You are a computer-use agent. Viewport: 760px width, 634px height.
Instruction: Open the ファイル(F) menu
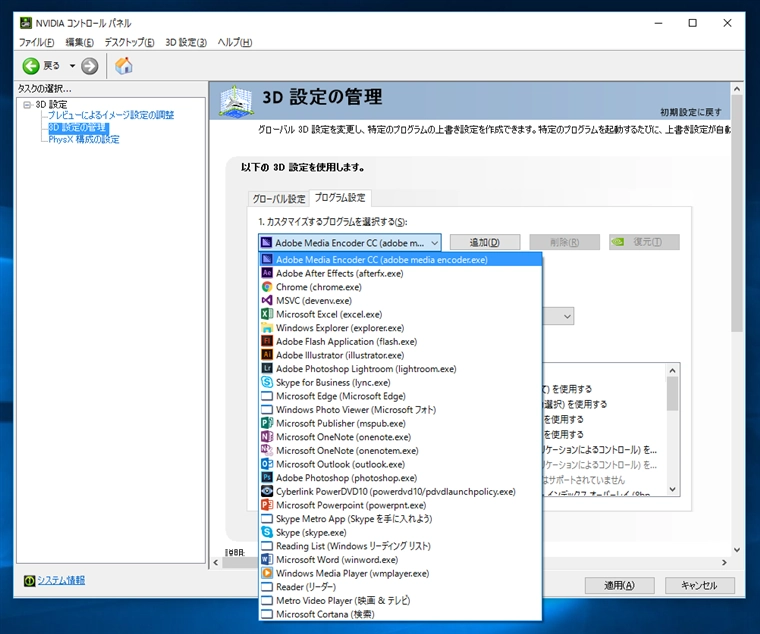point(36,42)
